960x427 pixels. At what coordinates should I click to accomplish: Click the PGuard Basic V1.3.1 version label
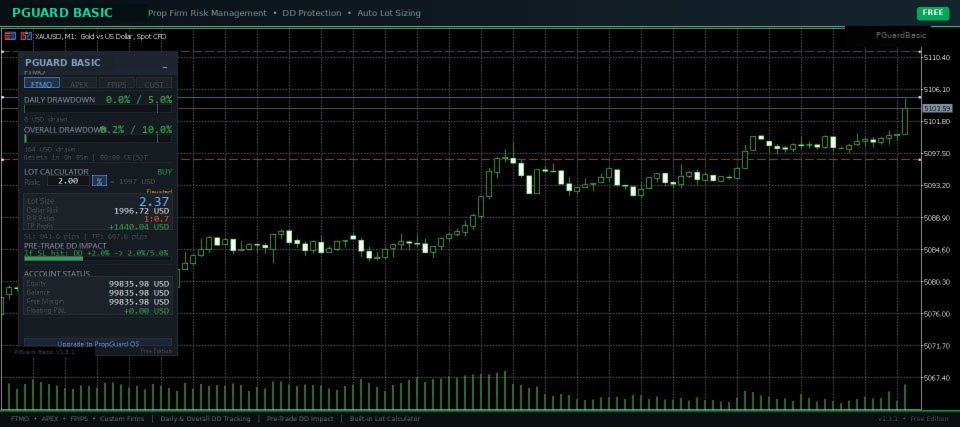pyautogui.click(x=44, y=352)
